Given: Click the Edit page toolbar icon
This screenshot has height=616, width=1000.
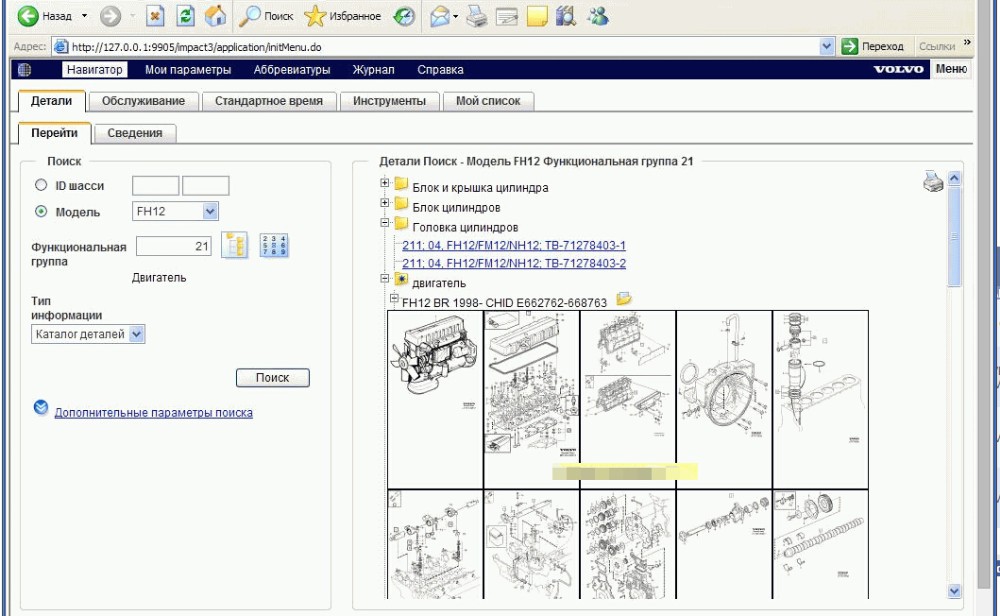Looking at the screenshot, I should 506,16.
